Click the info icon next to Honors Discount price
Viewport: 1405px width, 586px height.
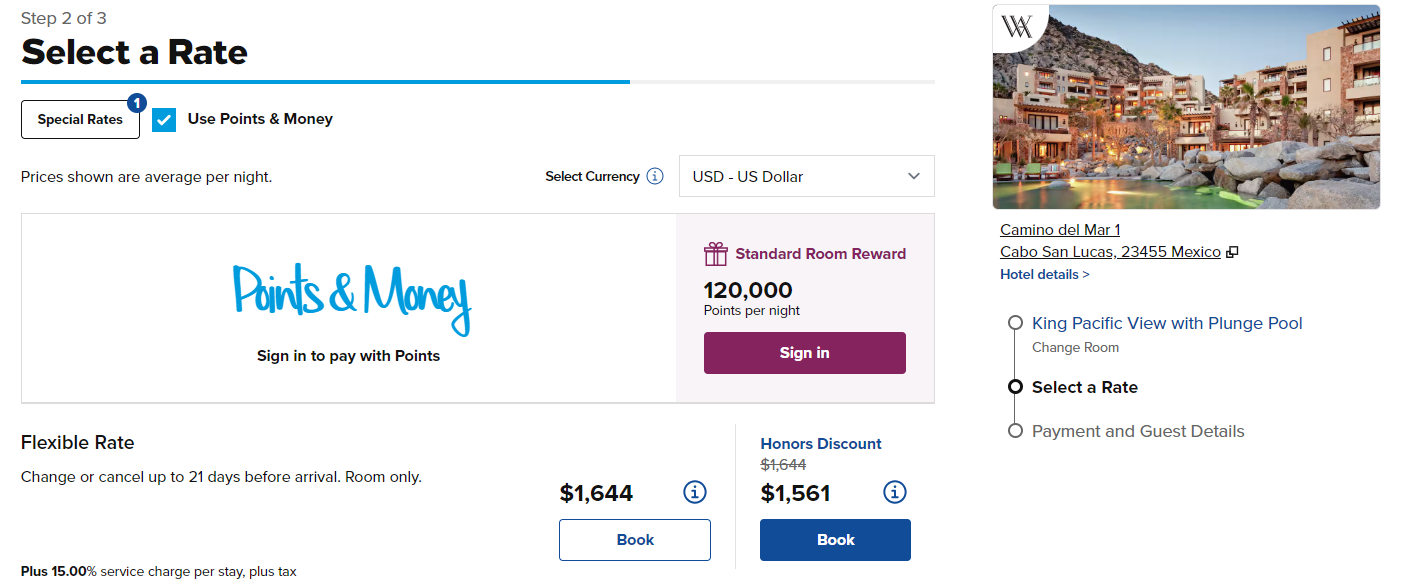tap(894, 491)
